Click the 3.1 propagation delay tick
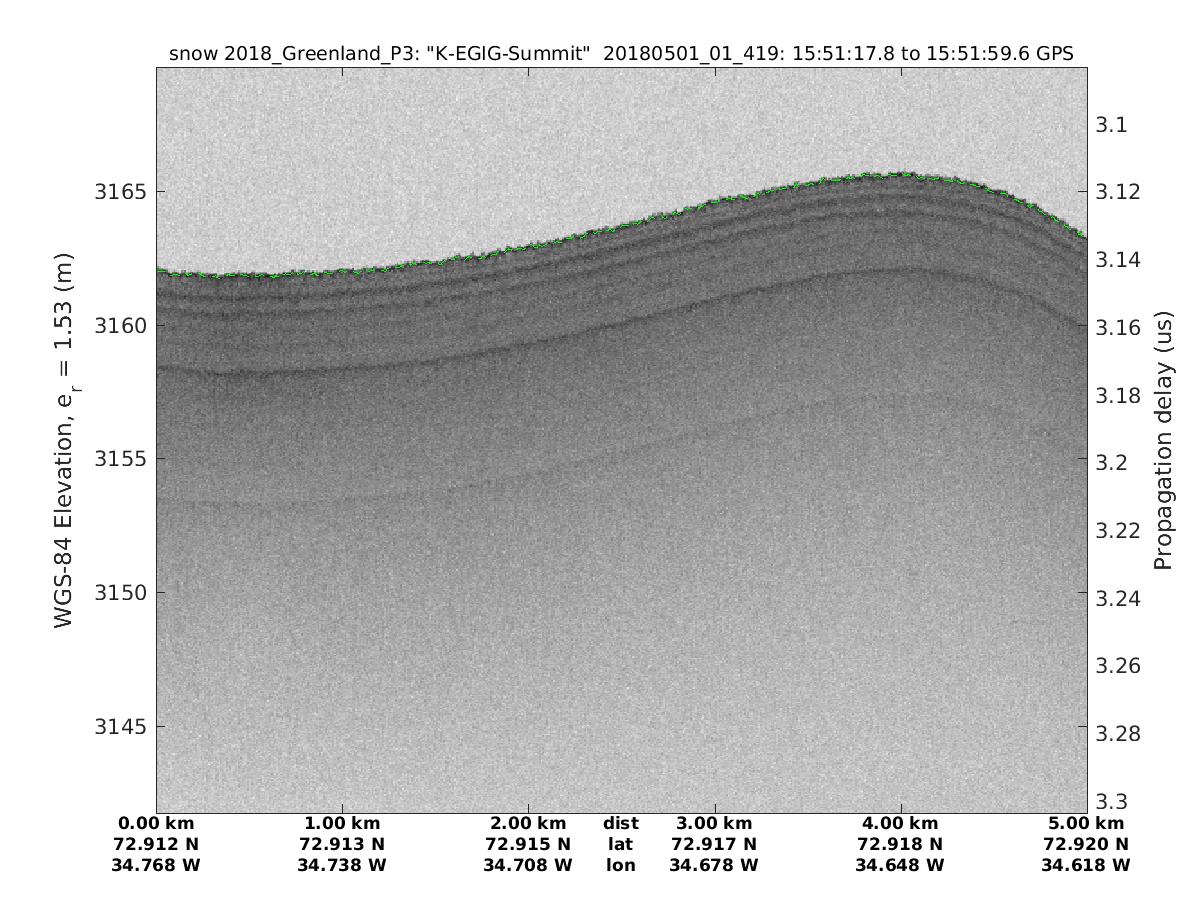1200x900 pixels. click(1114, 124)
